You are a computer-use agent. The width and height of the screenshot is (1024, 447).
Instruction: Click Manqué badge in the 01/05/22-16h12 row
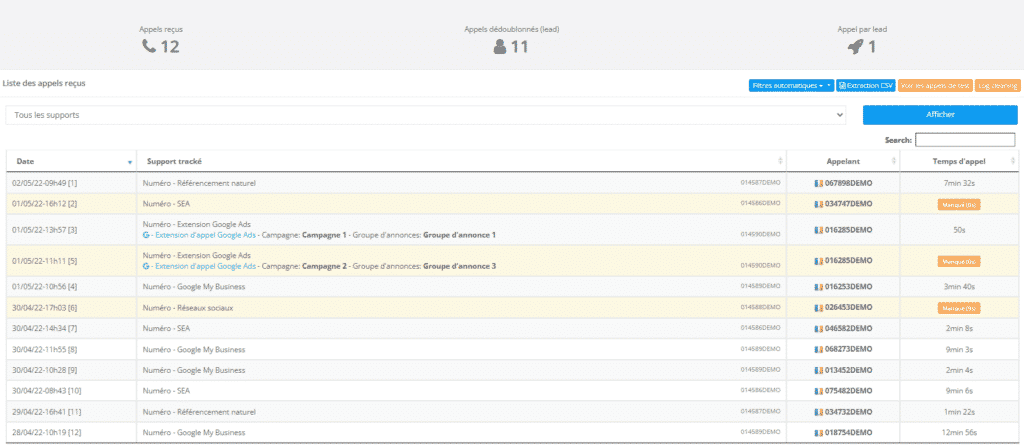coord(959,205)
